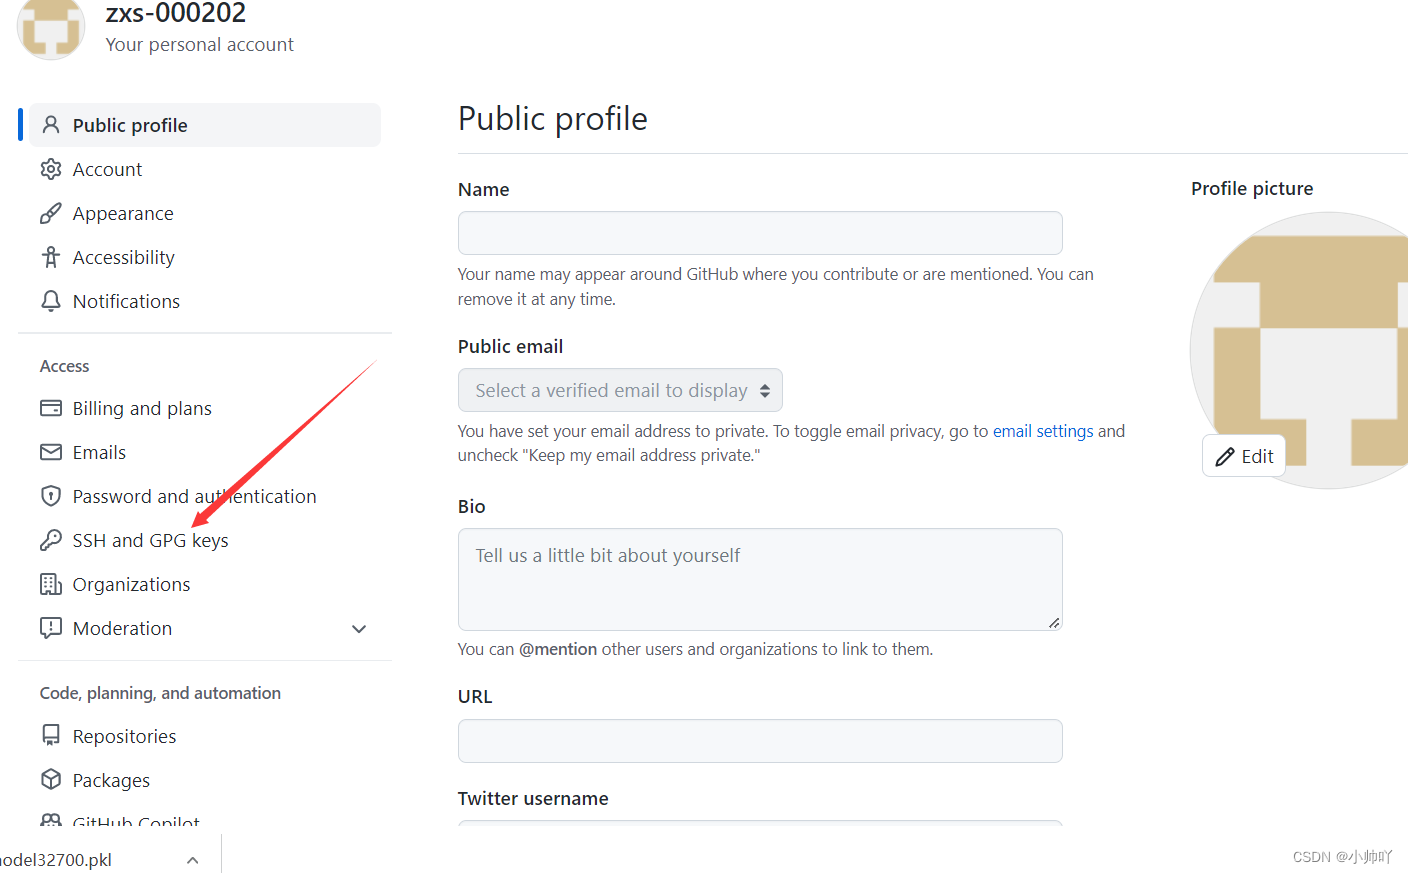Select the Public profile menu item
This screenshot has height=873, width=1408.
point(130,125)
